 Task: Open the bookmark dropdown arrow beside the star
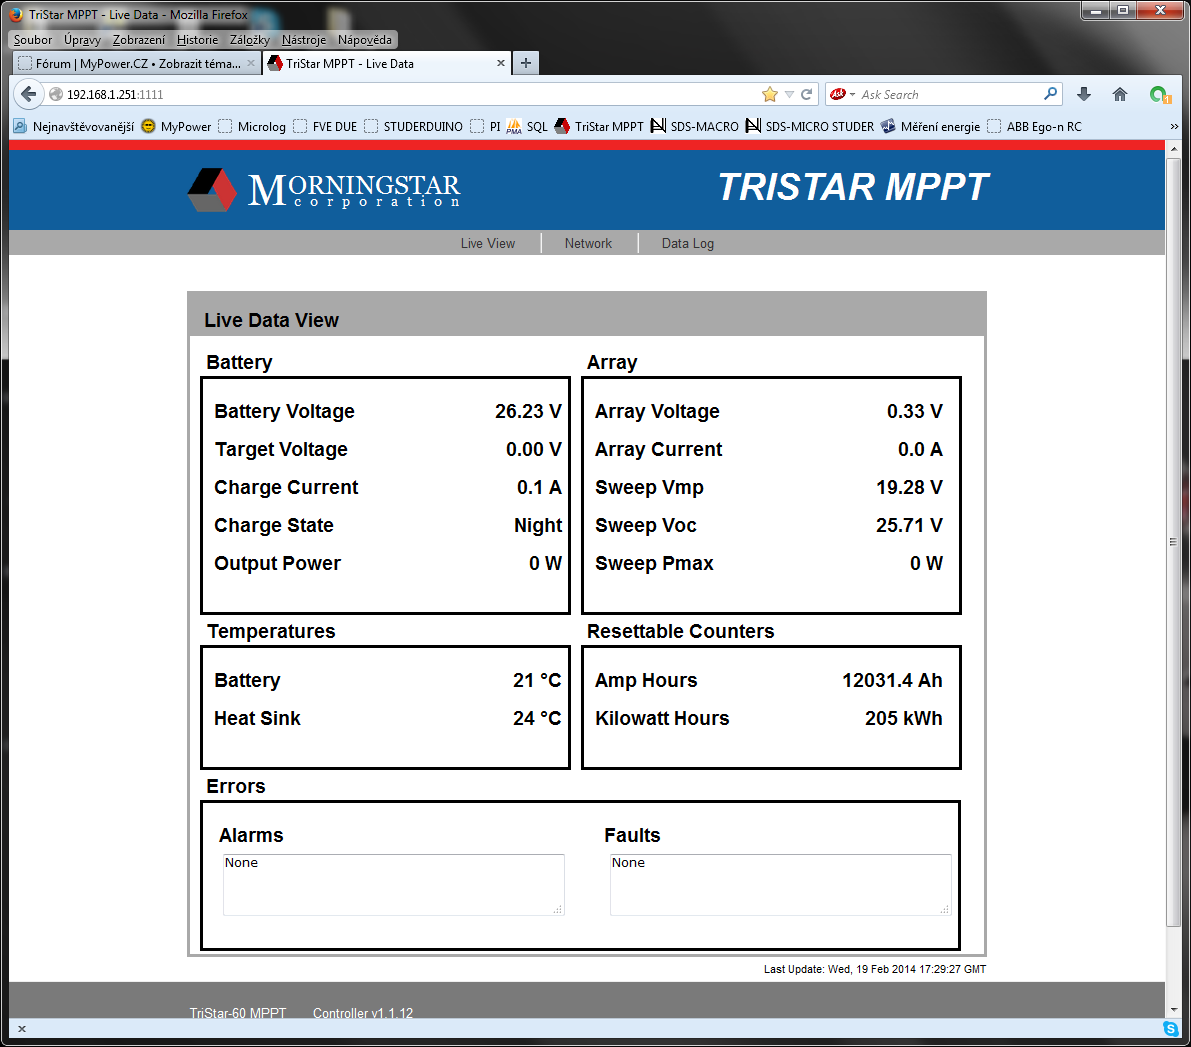[789, 94]
